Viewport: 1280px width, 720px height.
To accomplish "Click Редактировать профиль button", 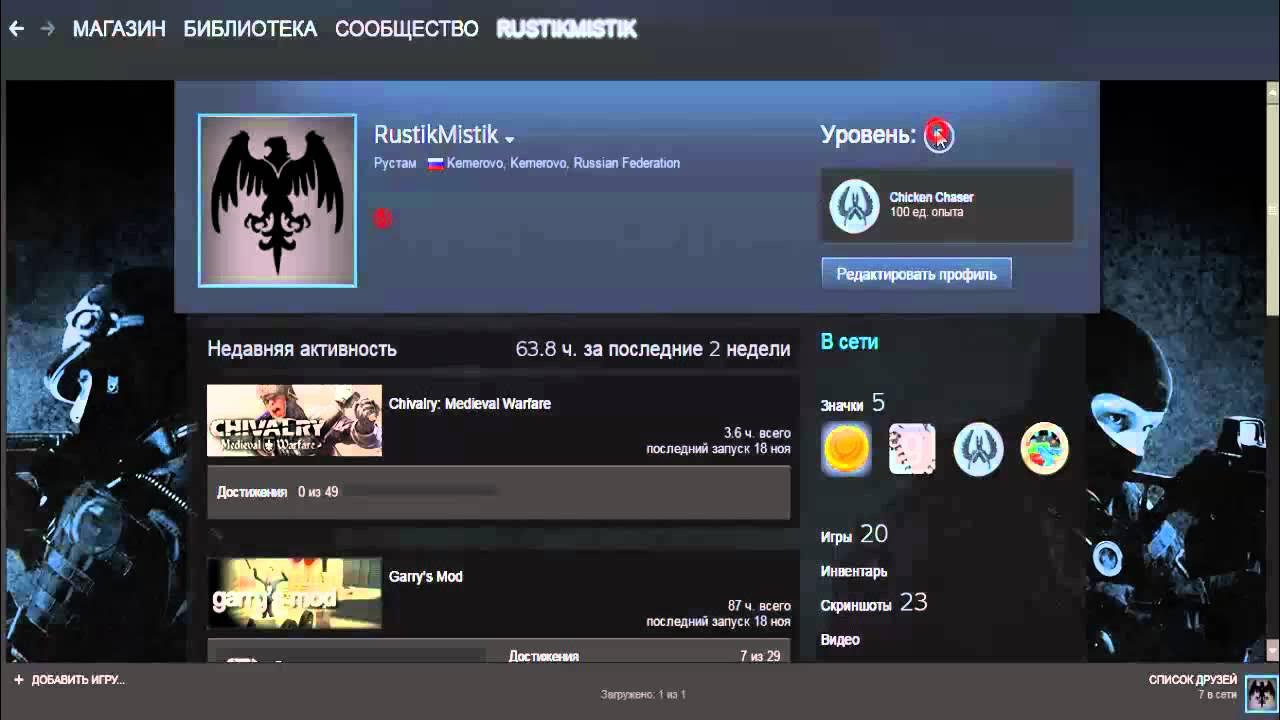I will [917, 274].
